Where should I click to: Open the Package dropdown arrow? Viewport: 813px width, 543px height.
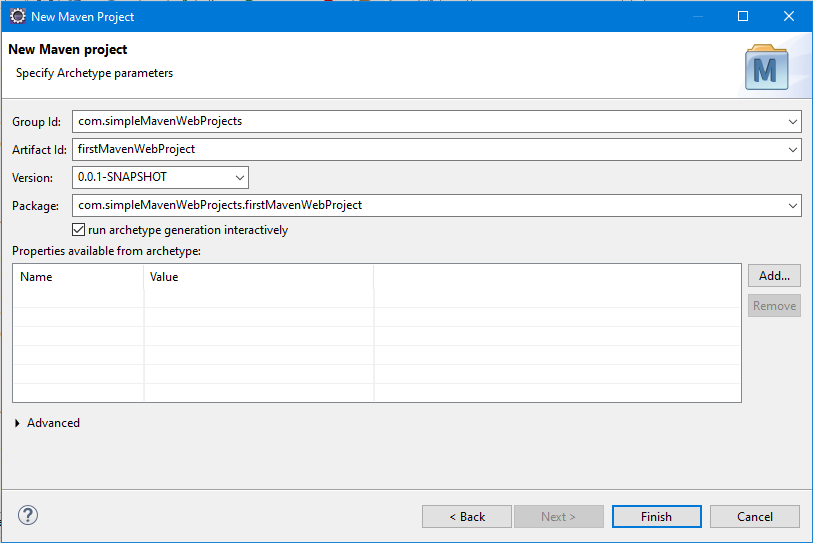click(792, 205)
